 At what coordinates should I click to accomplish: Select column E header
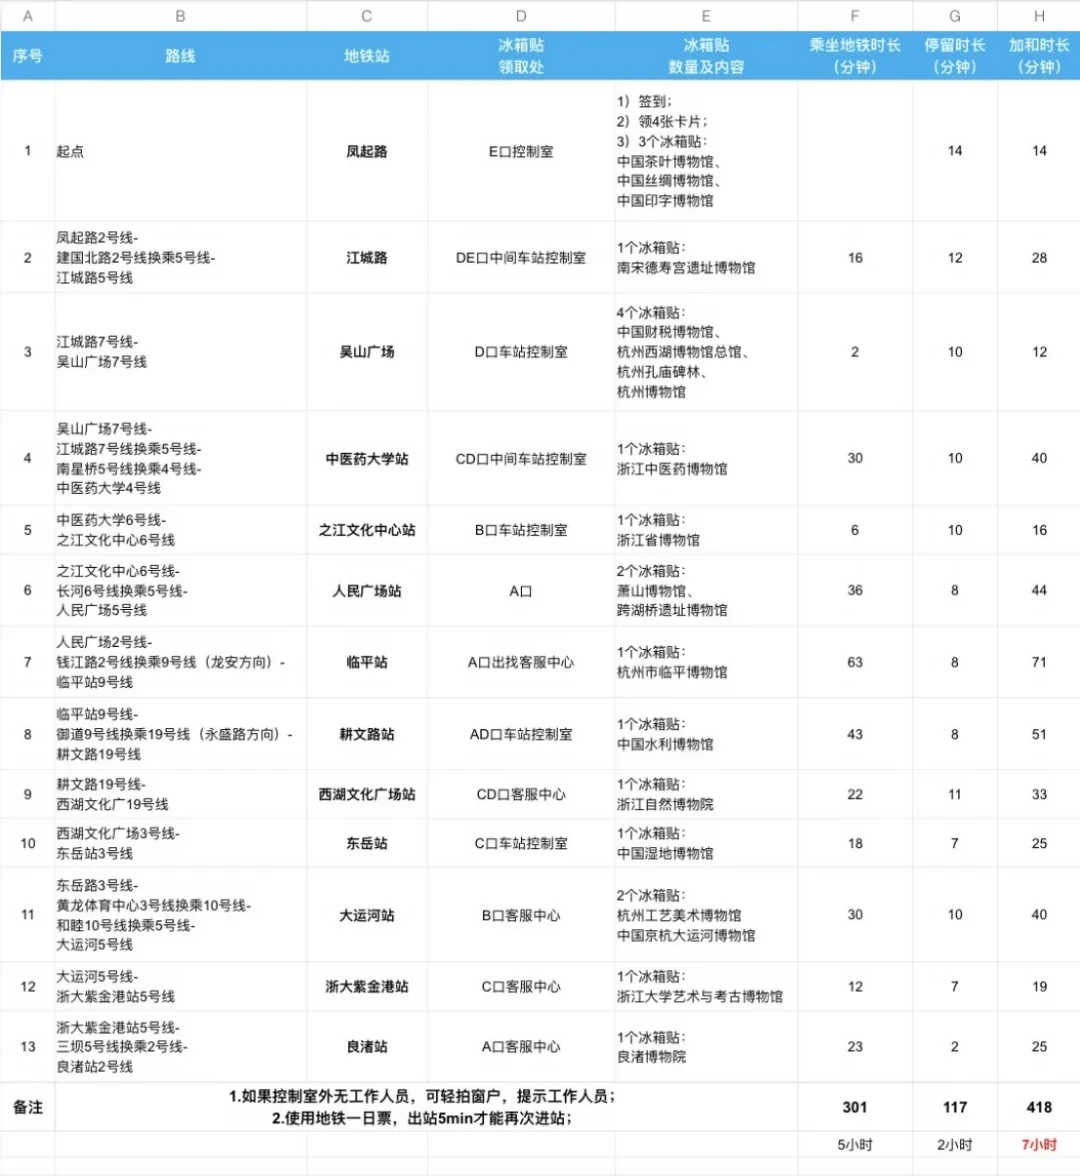click(x=706, y=16)
